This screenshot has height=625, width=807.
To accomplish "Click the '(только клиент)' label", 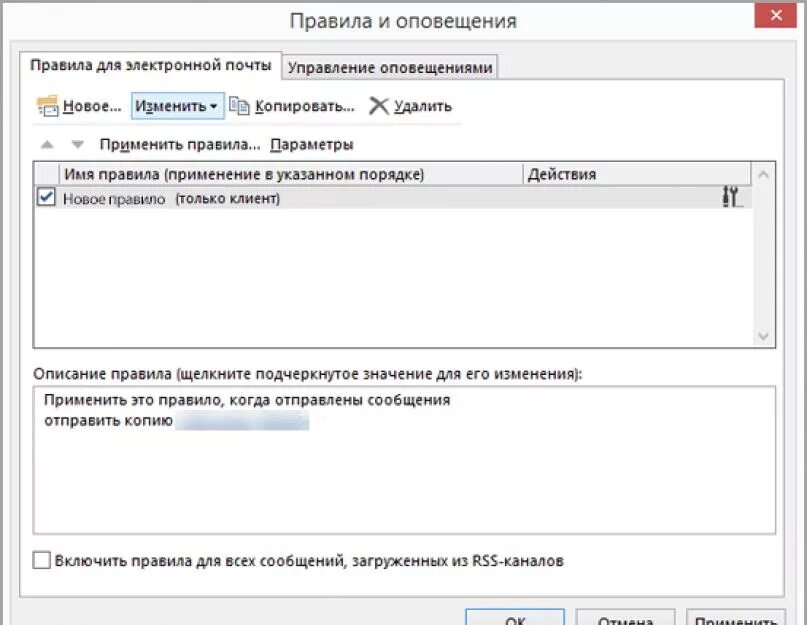I will (227, 199).
